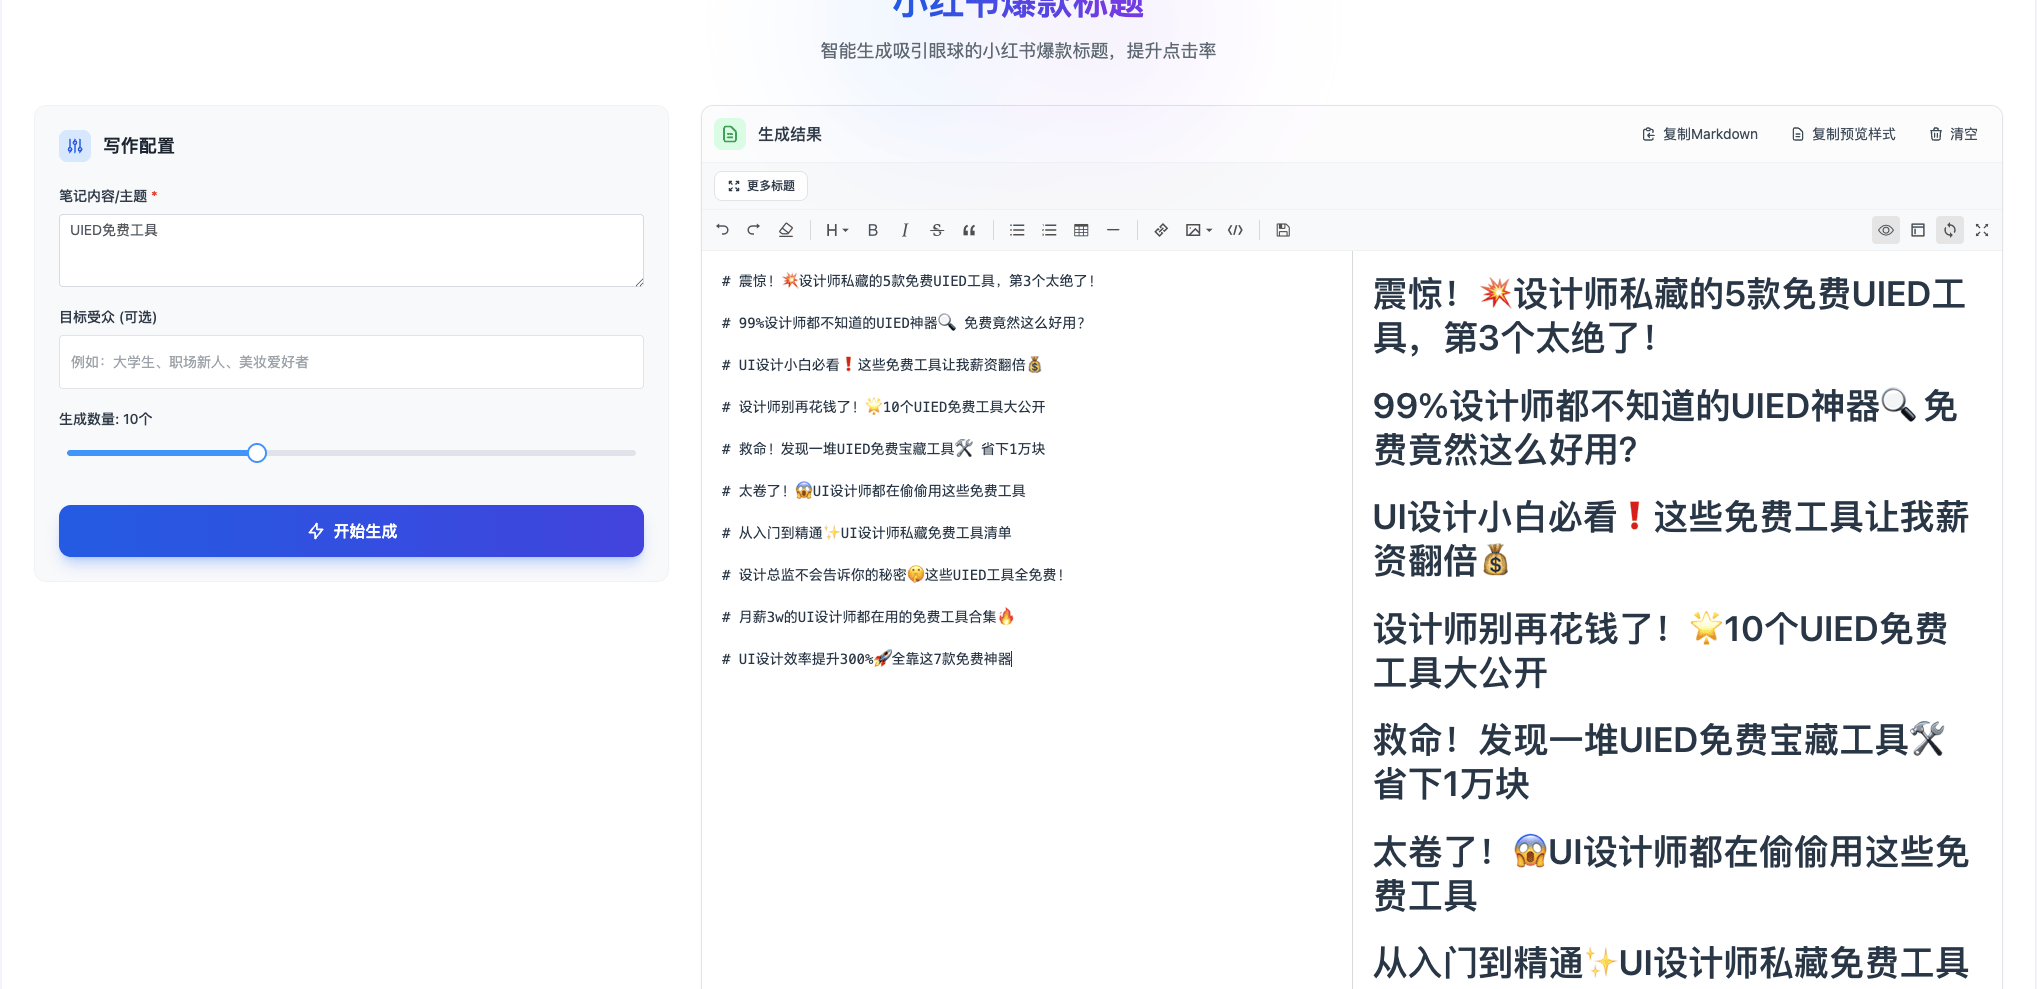Click preview heading '99%设计师都不知道的UIED神器'
This screenshot has height=989, width=2037.
click(1665, 428)
